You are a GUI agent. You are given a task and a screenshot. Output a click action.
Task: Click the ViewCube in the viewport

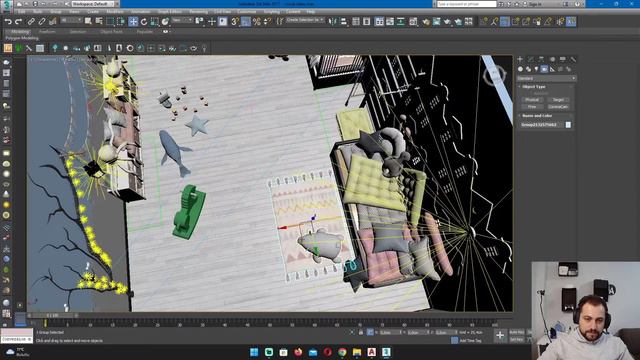[494, 75]
